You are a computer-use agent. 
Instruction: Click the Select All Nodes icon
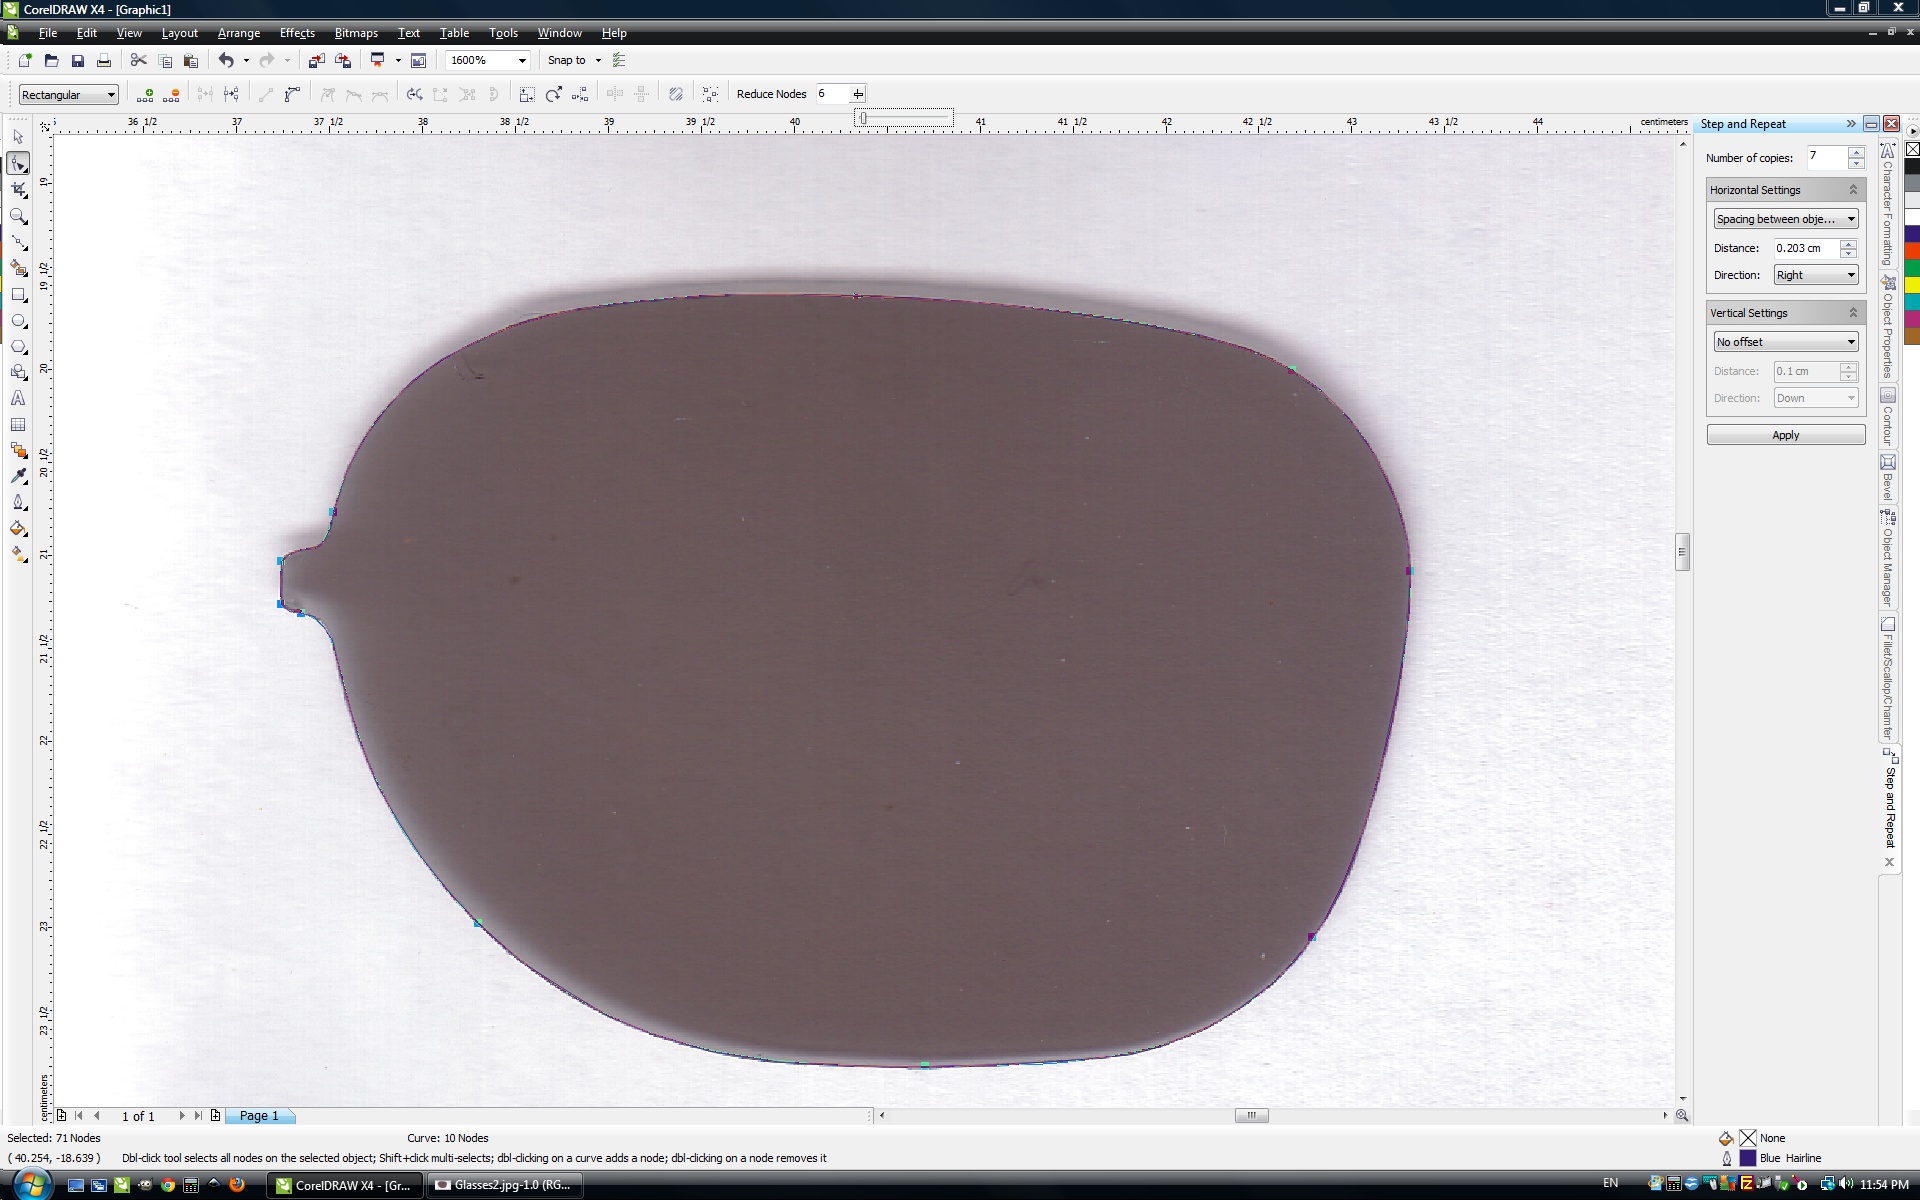click(x=710, y=94)
